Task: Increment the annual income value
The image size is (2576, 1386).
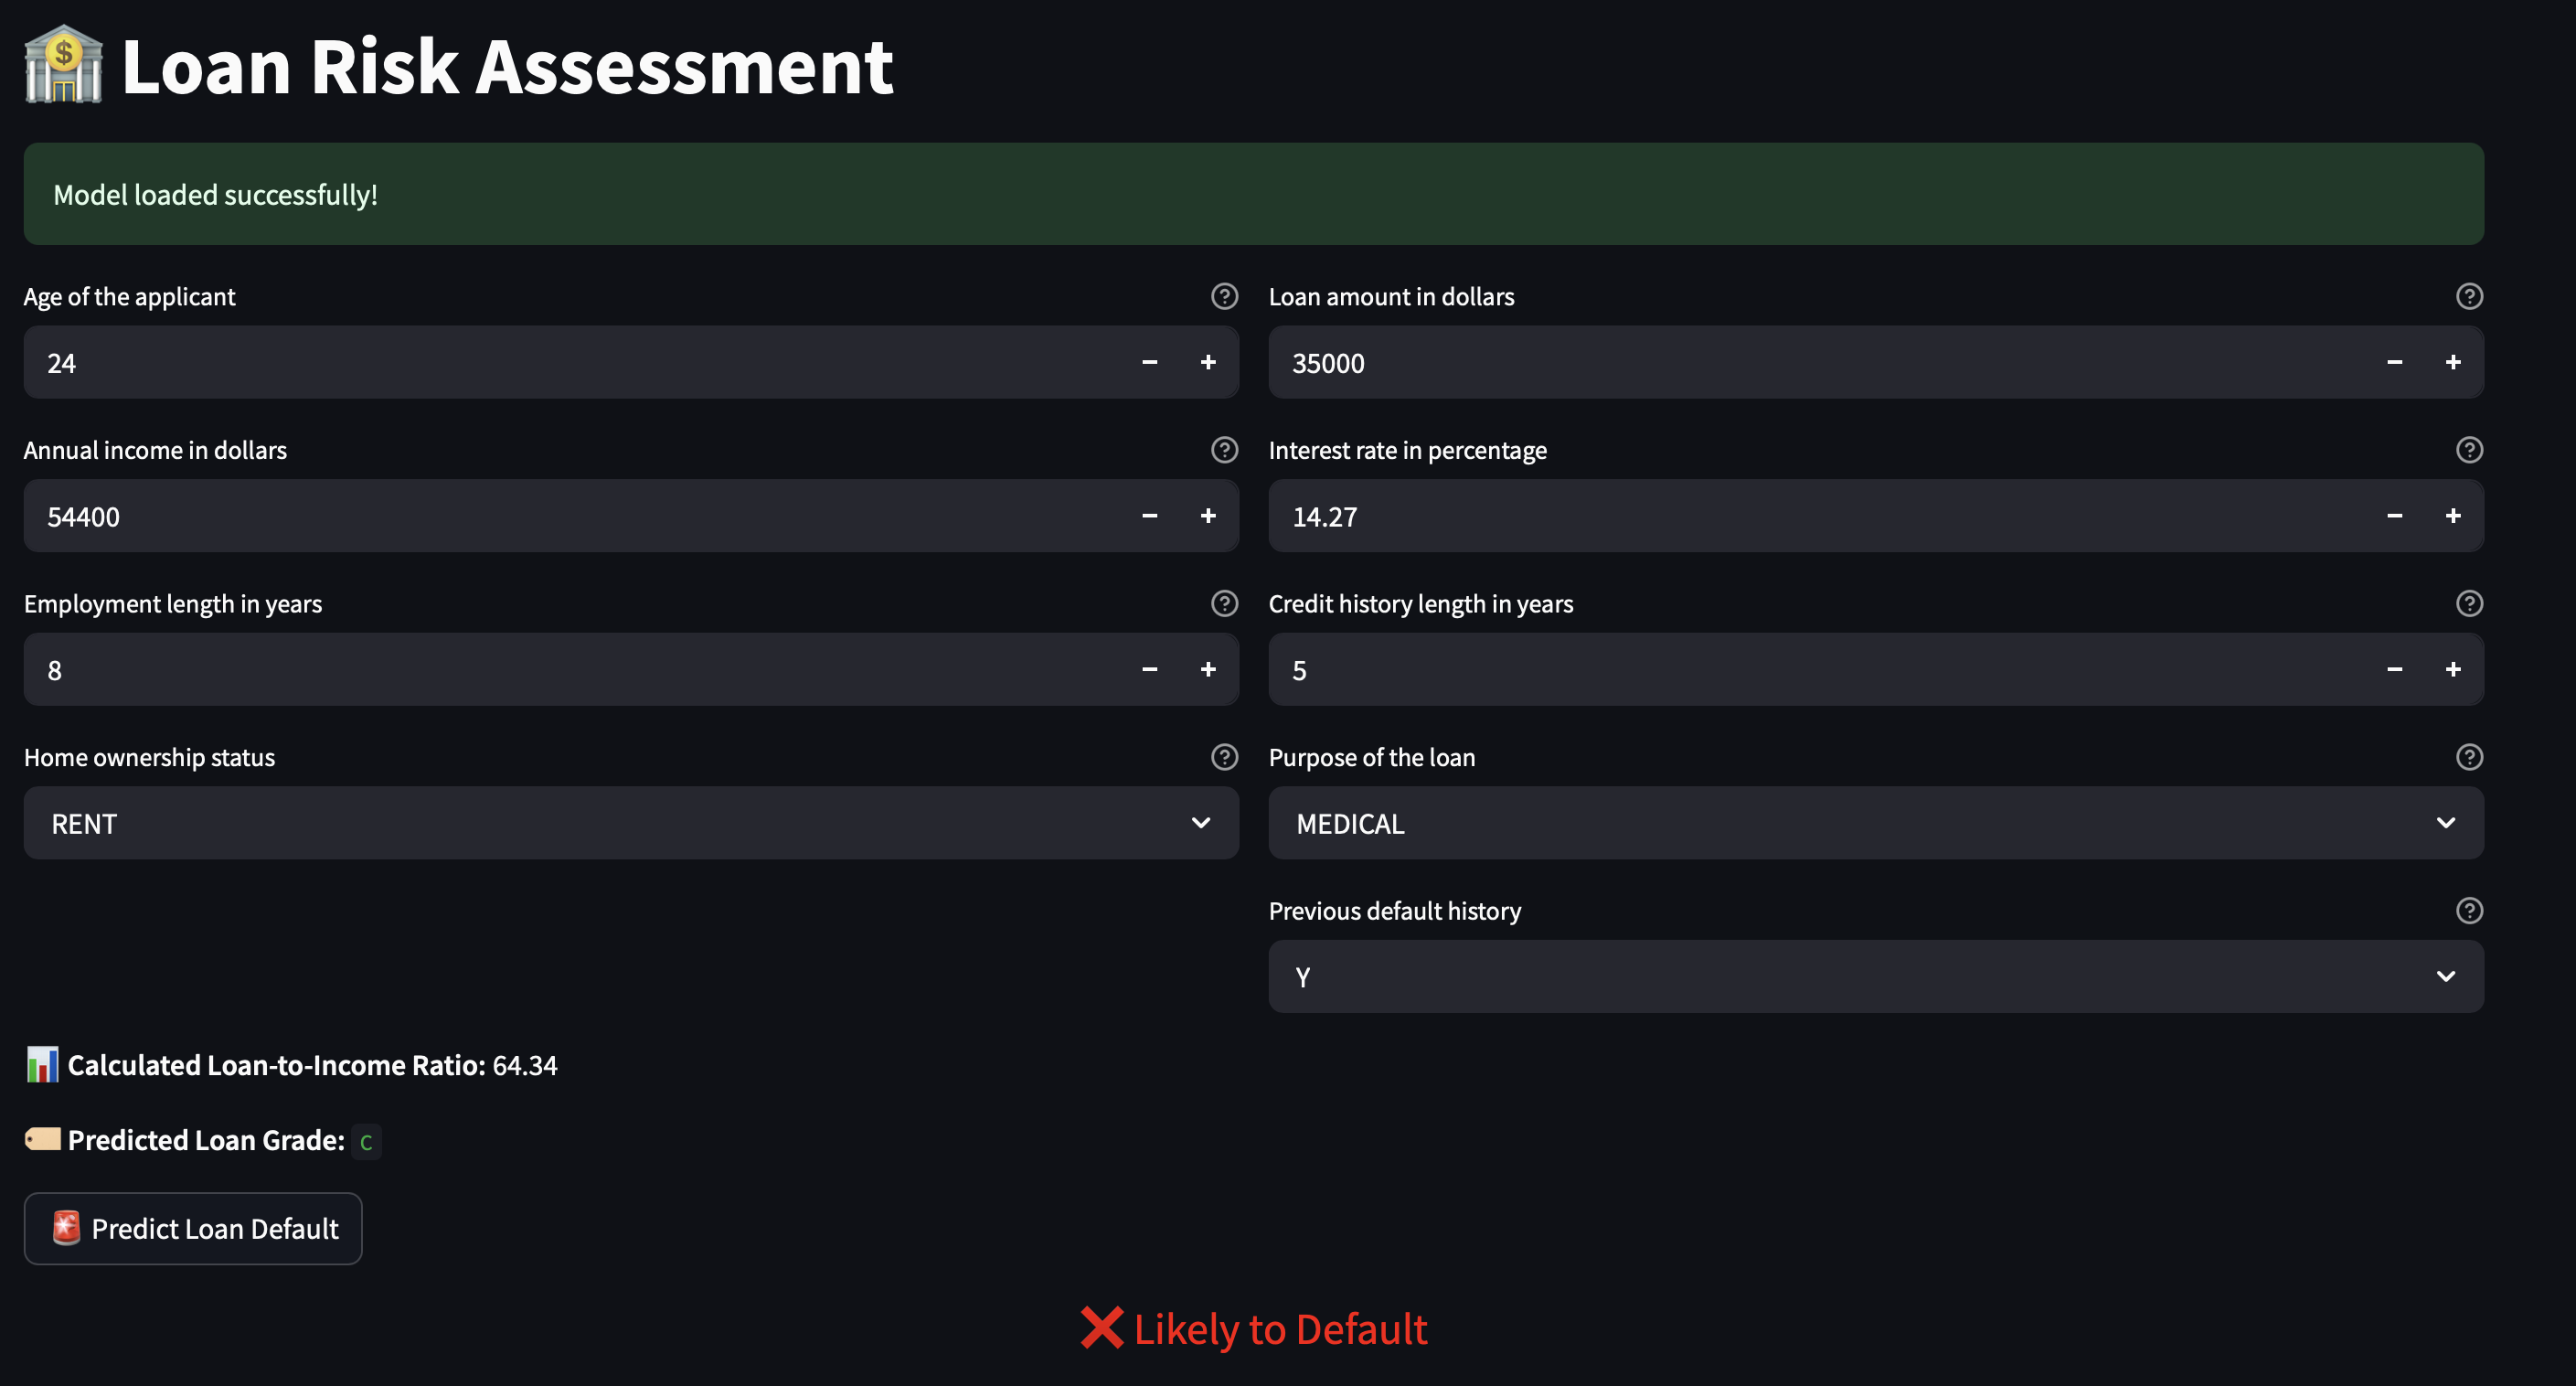Action: tap(1208, 516)
